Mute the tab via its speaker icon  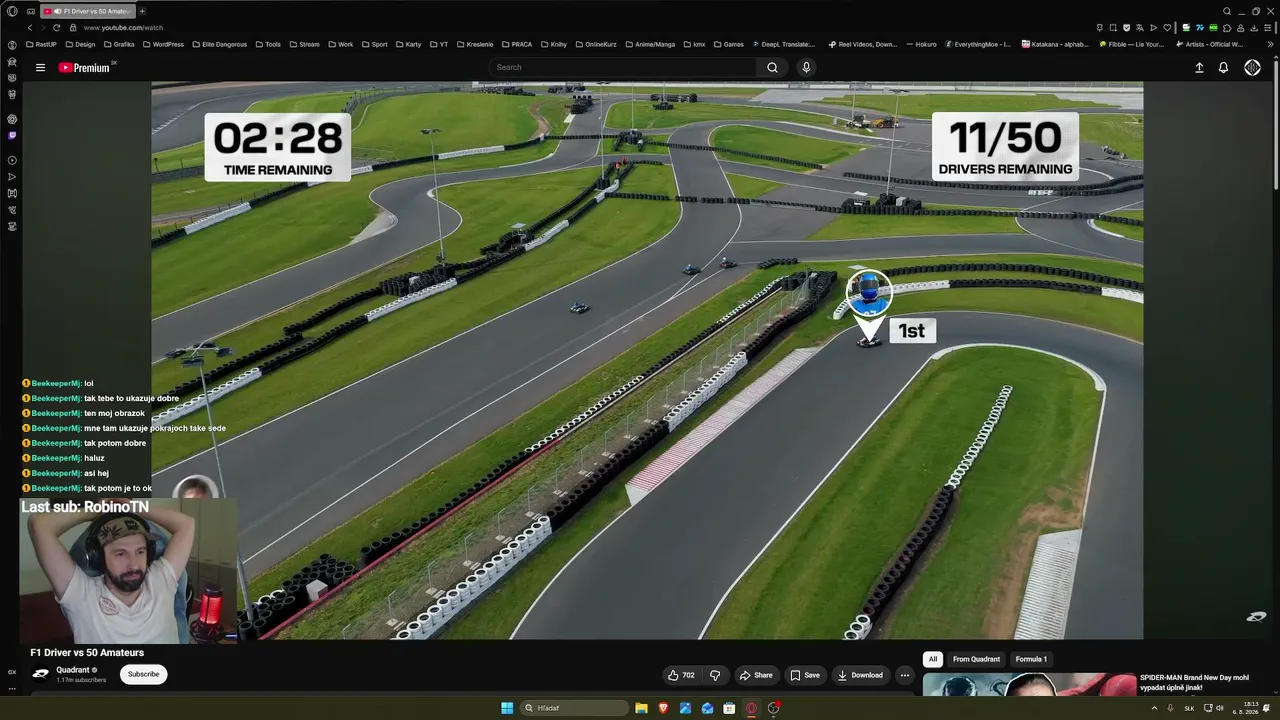[x=57, y=11]
